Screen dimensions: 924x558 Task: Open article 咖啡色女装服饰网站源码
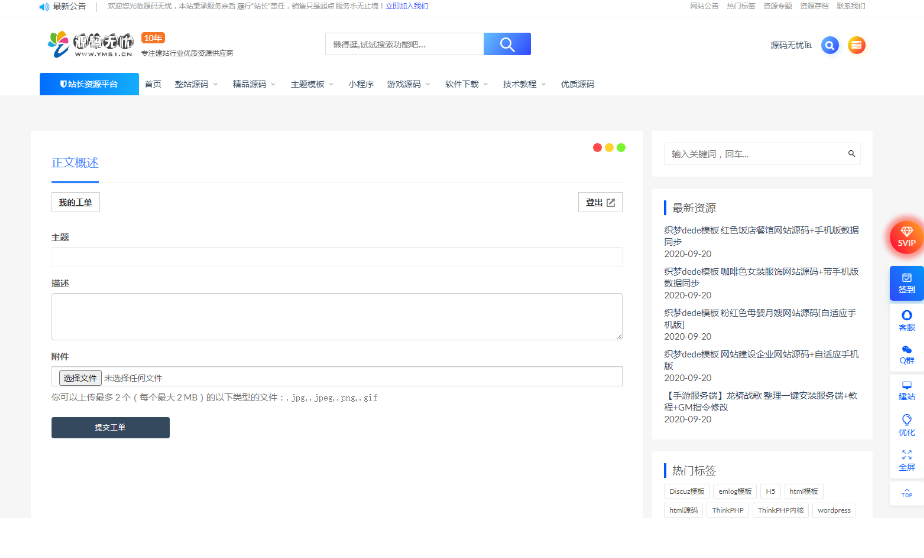click(761, 277)
